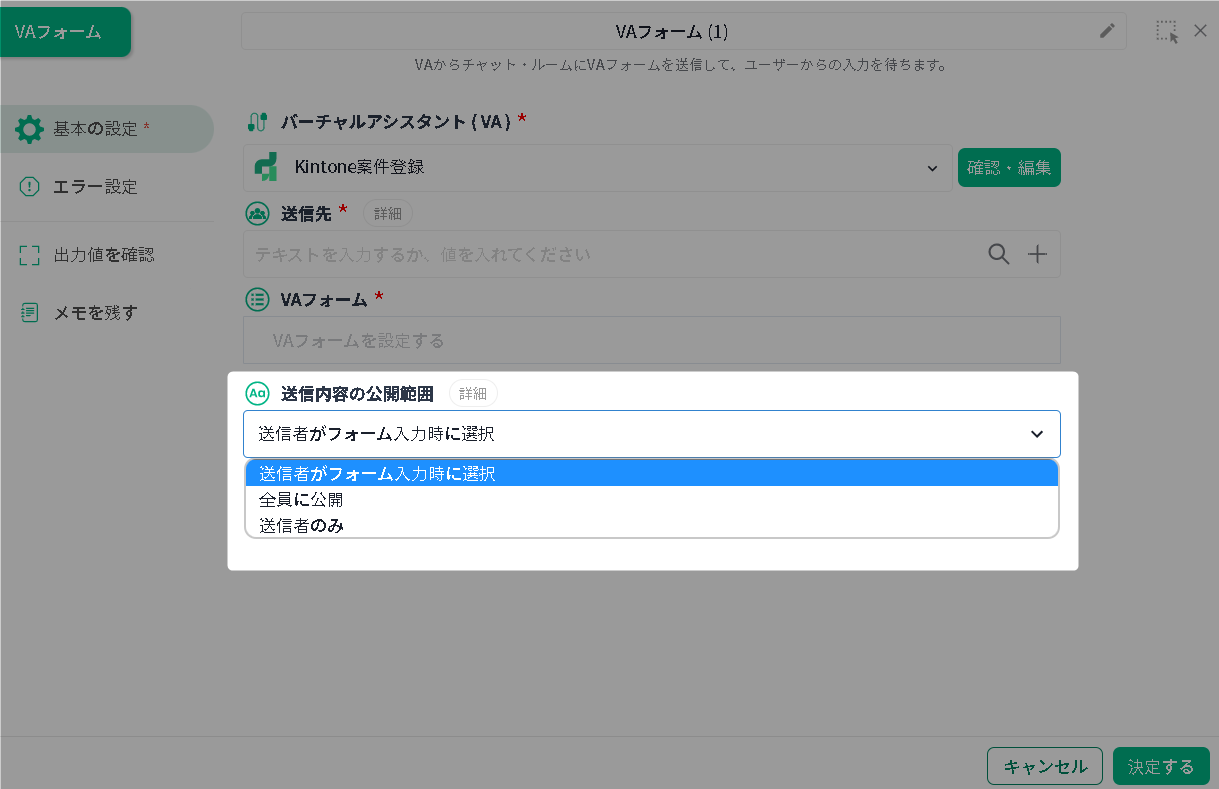The image size is (1219, 789).
Task: Click the search magnifier in 送信先 field
Action: coord(998,254)
